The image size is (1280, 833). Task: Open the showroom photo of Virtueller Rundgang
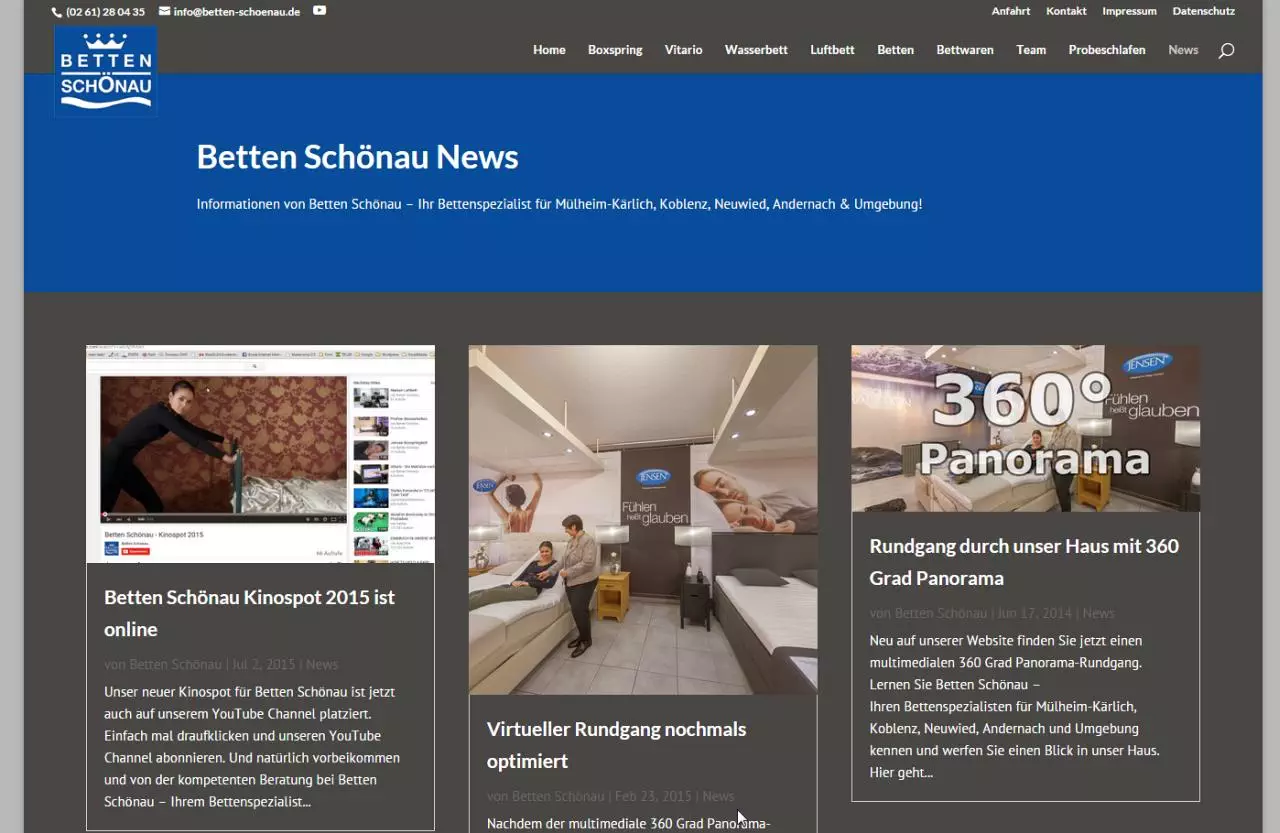pos(643,520)
